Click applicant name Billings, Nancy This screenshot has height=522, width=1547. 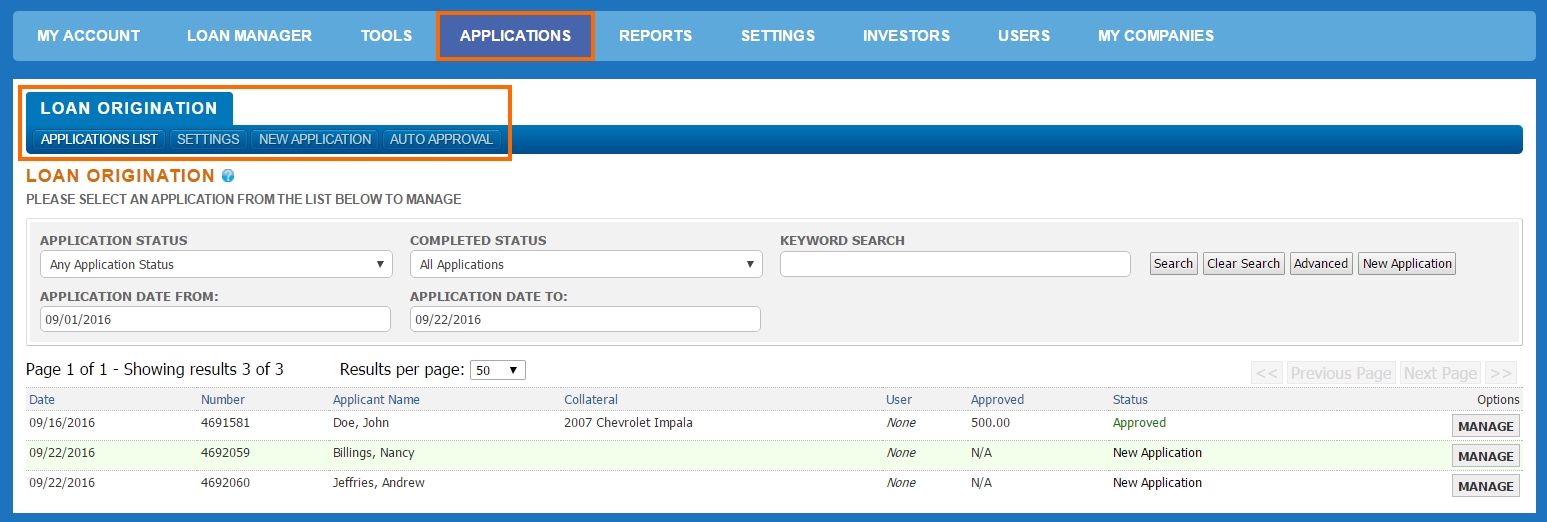click(374, 453)
